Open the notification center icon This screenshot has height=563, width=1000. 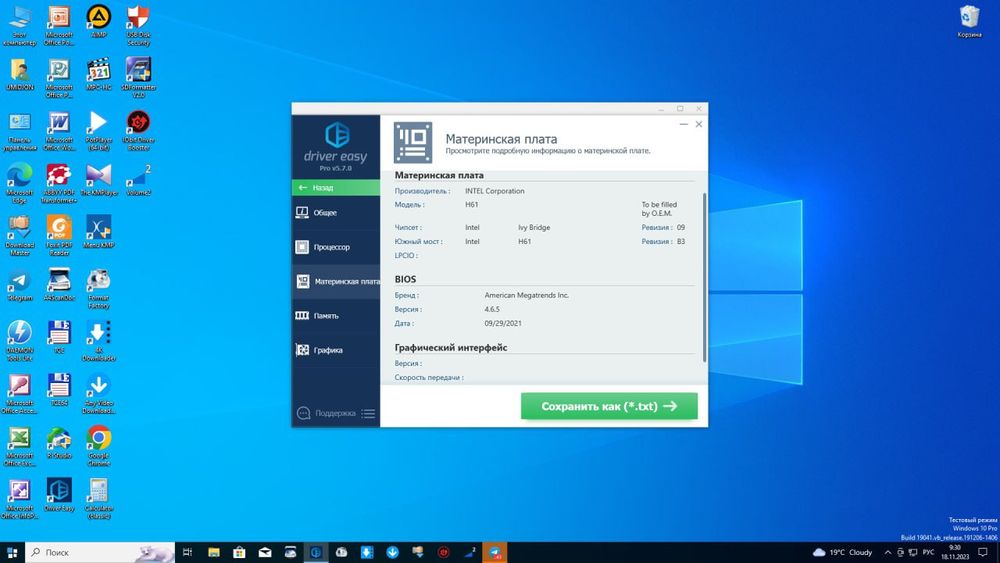(983, 552)
